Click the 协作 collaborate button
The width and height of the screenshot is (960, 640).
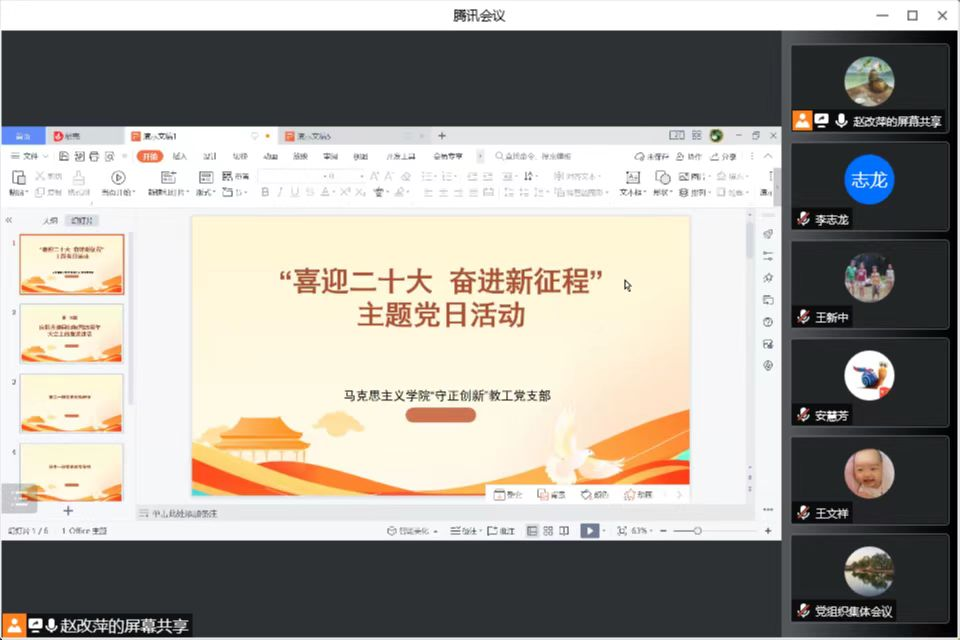689,156
